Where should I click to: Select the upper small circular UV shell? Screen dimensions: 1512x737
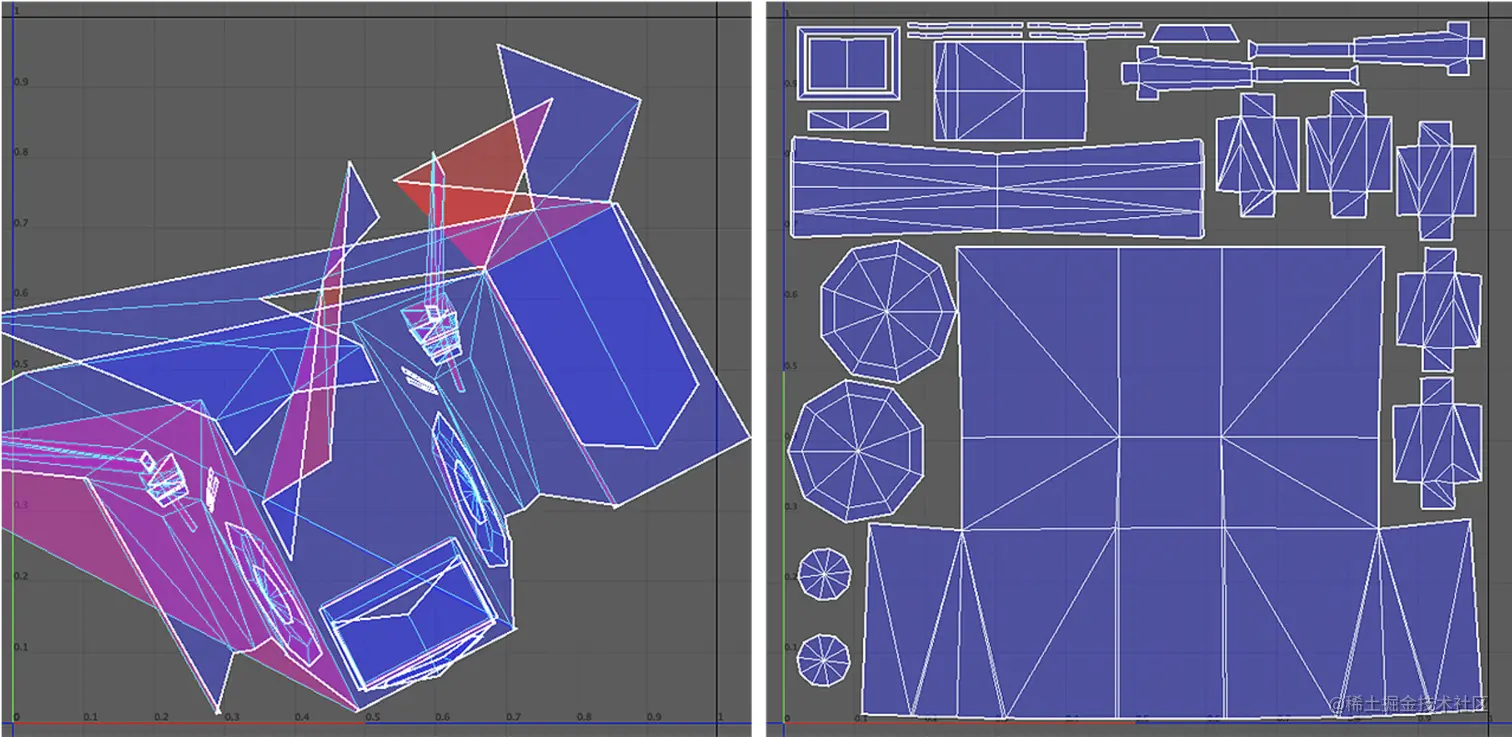pos(825,574)
